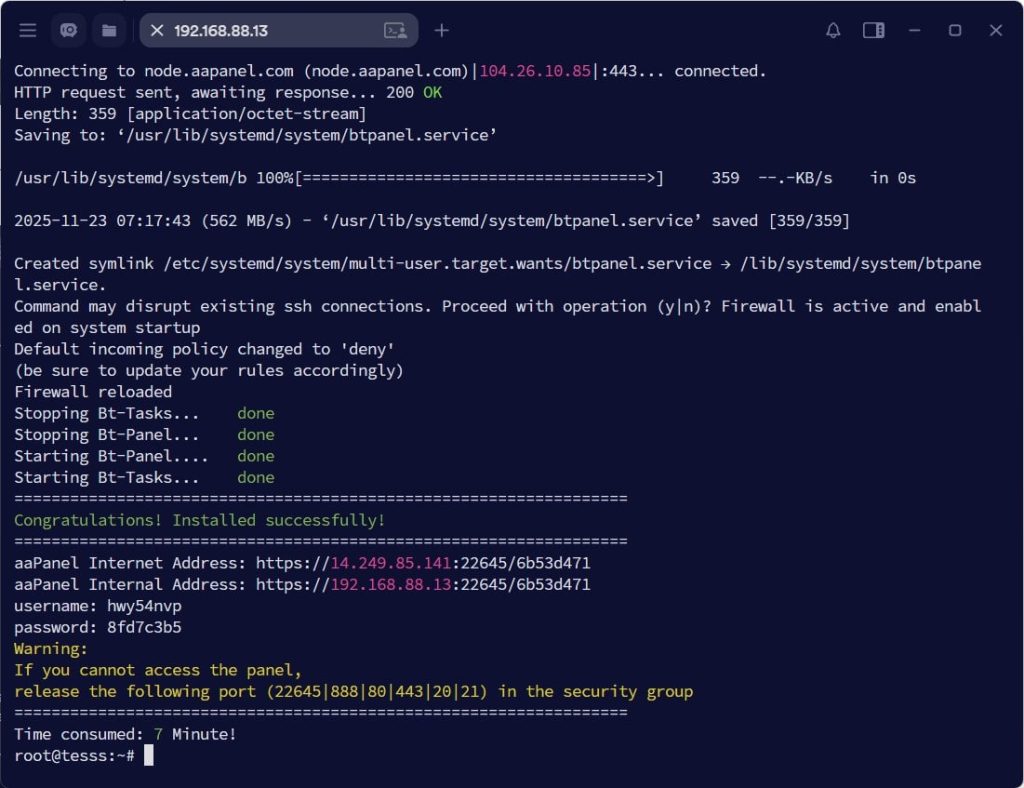Screen dimensions: 1024x788
Task: Click the 104.26.10.85 IP address
Action: (x=535, y=71)
